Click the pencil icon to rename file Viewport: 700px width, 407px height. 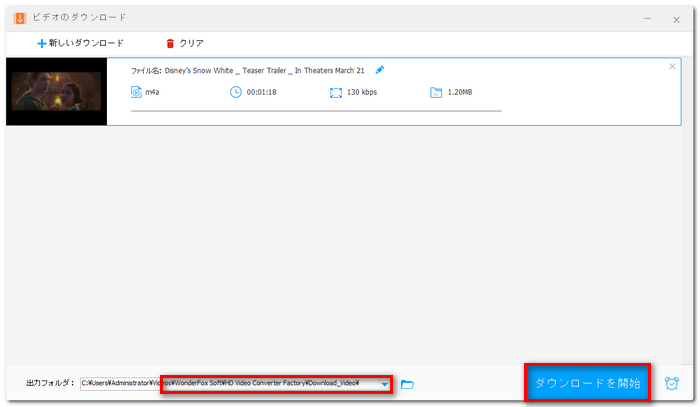coord(379,70)
